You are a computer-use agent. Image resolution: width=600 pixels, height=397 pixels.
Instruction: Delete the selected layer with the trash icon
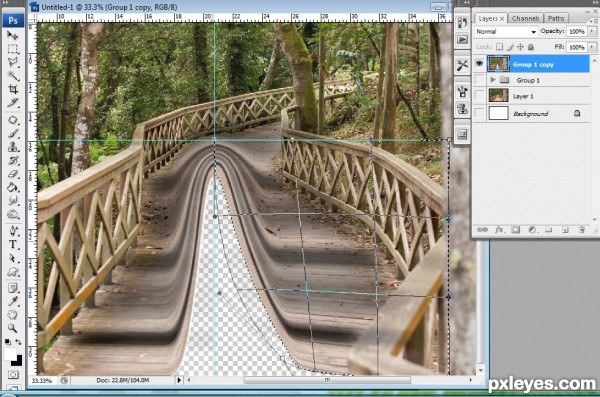tap(582, 230)
